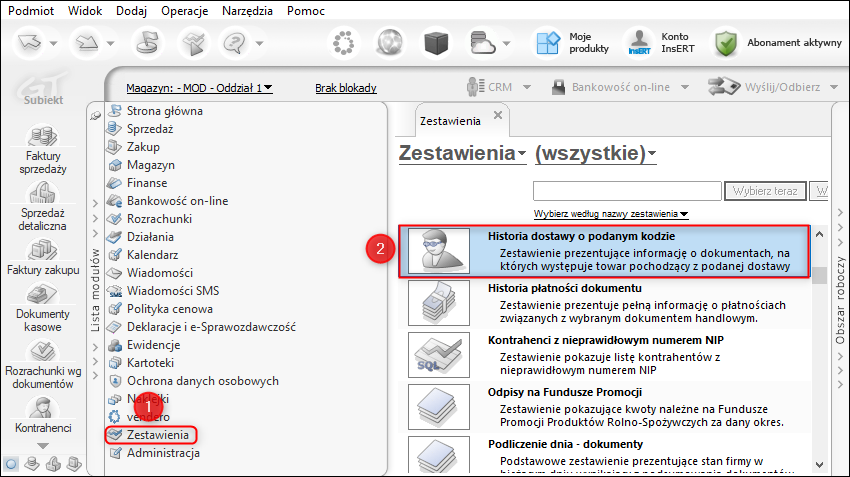
Task: Click the Brak blokady link
Action: click(346, 88)
